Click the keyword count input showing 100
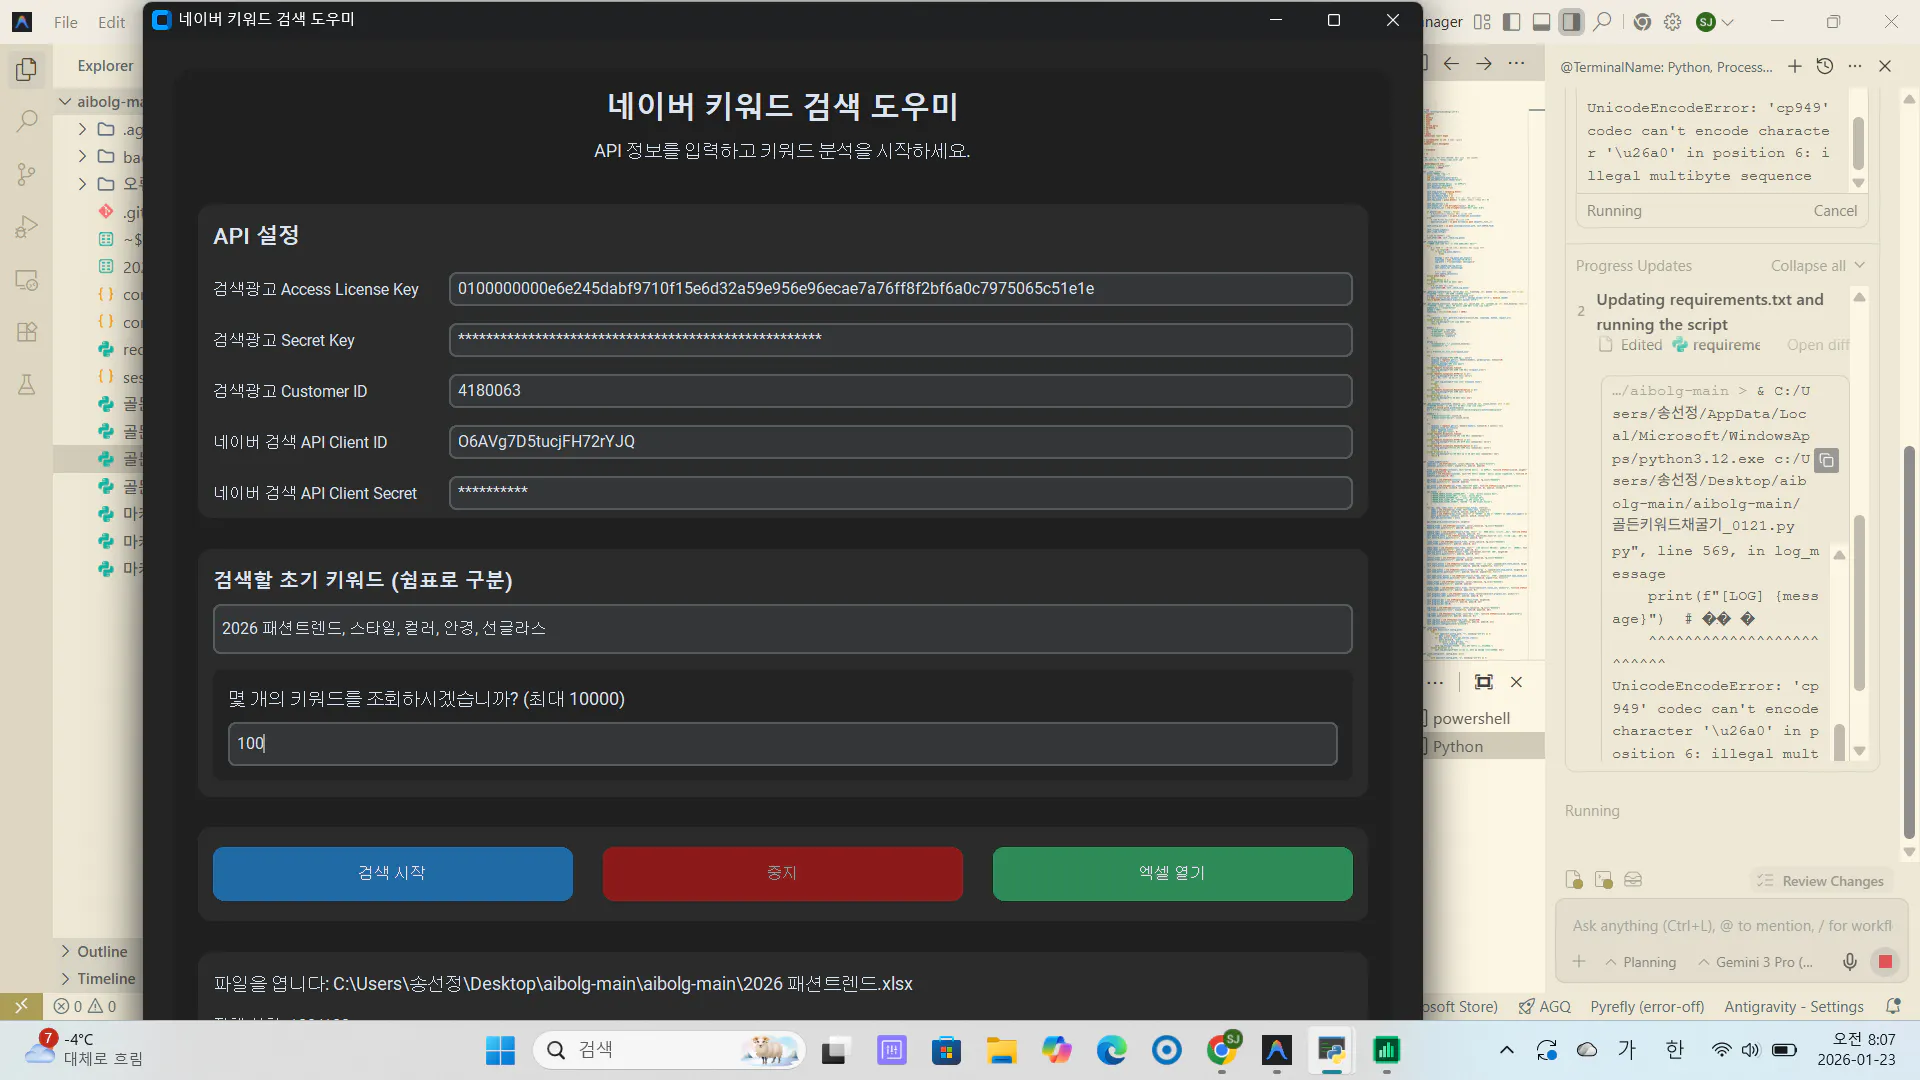 point(782,743)
